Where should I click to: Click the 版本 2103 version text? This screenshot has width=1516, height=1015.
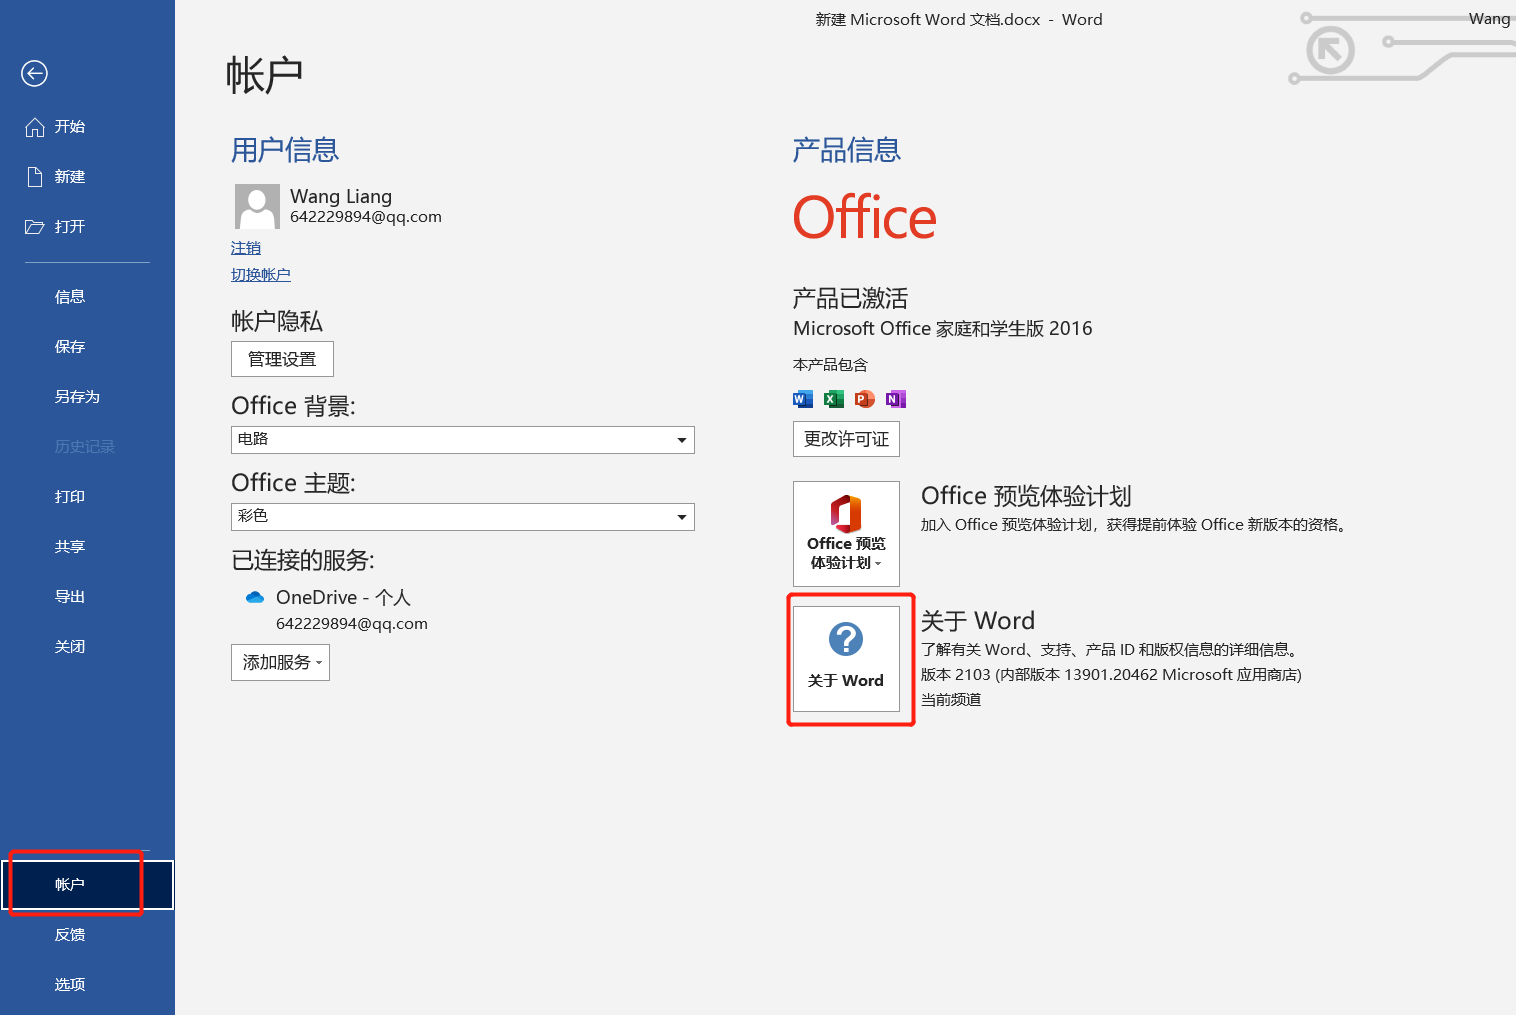(x=1111, y=675)
